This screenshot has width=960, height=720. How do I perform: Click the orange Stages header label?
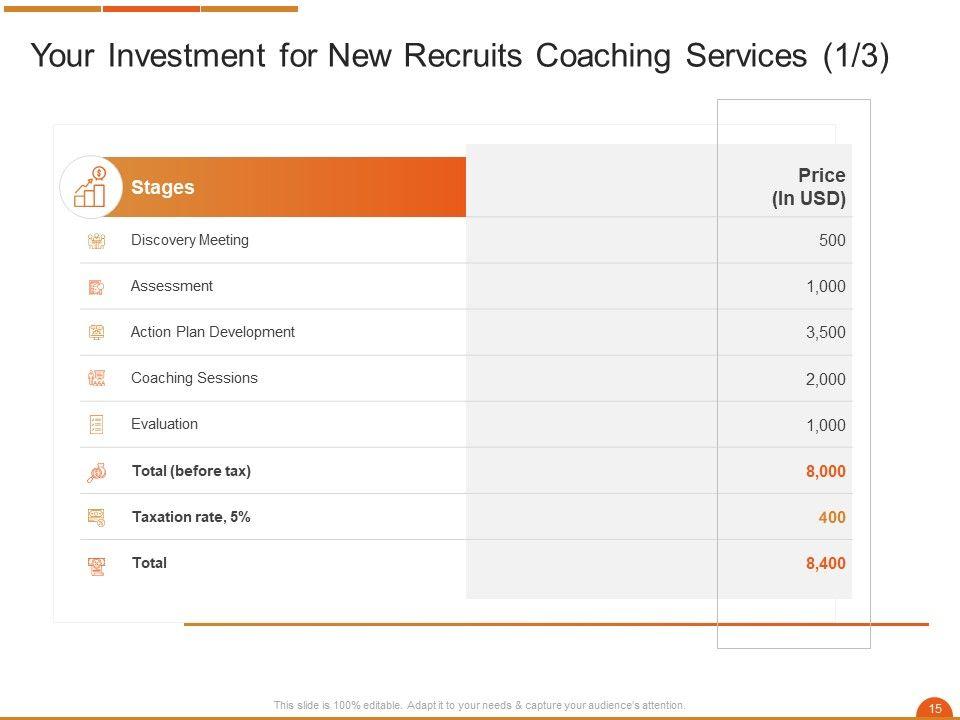pos(163,187)
